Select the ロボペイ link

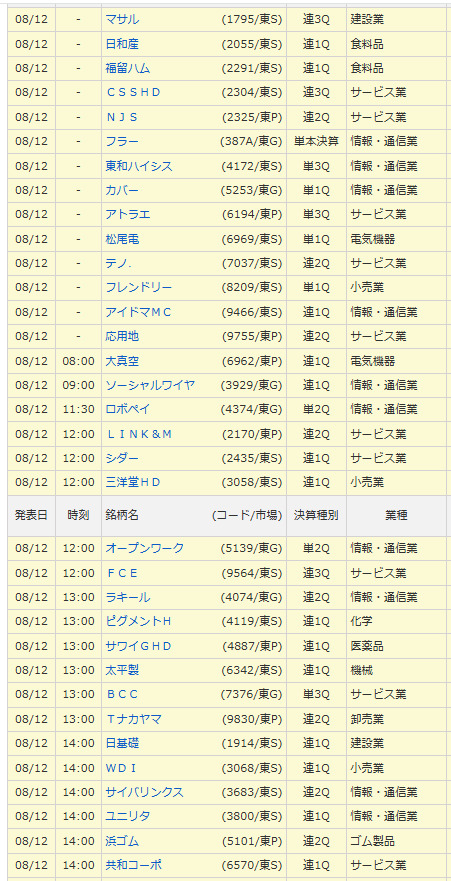(x=128, y=409)
